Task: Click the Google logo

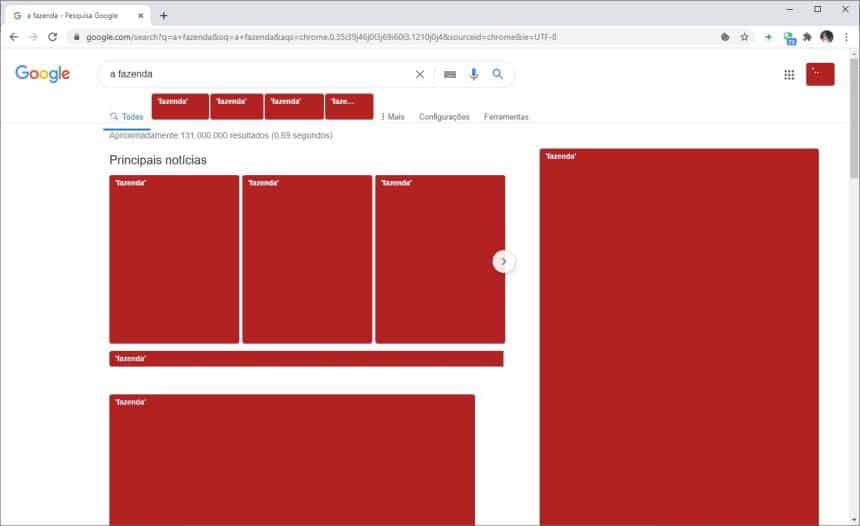Action: (42, 73)
